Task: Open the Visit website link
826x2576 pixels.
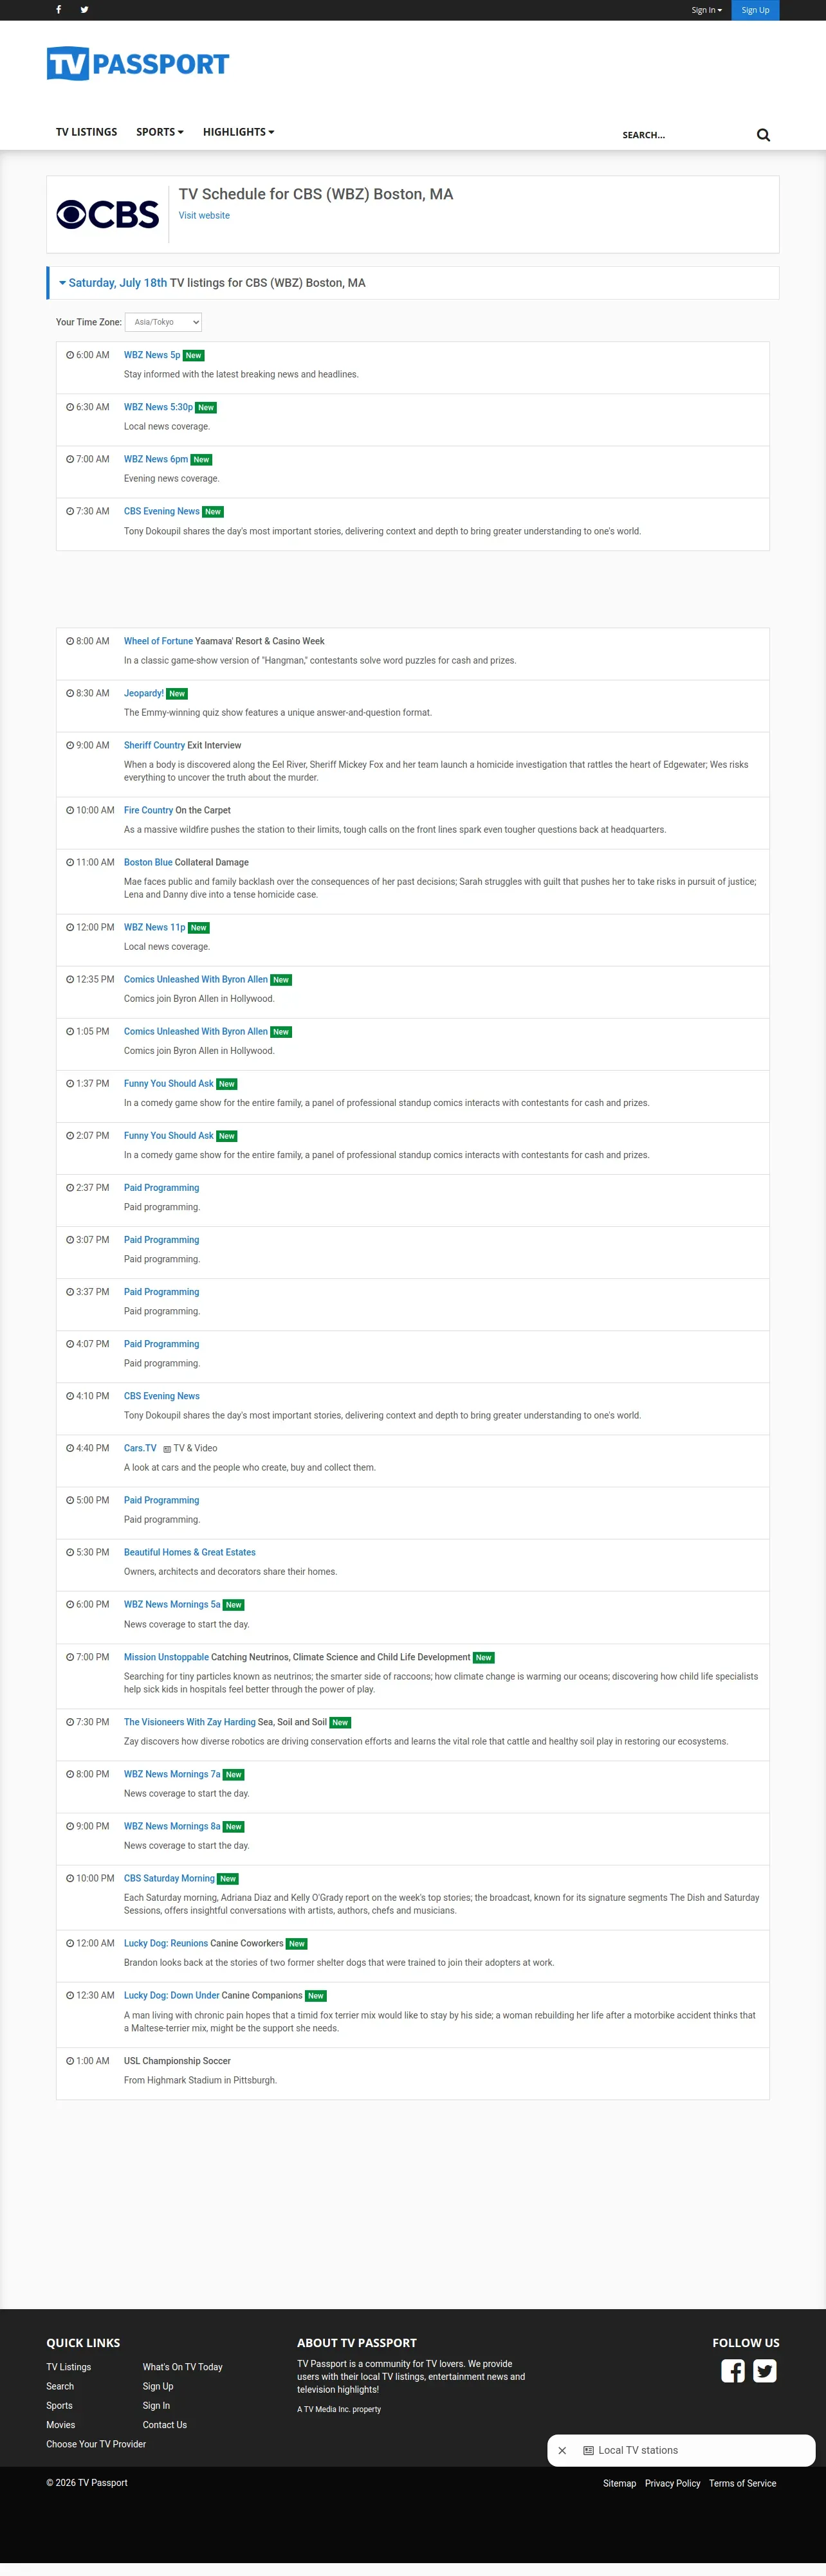Action: click(204, 215)
